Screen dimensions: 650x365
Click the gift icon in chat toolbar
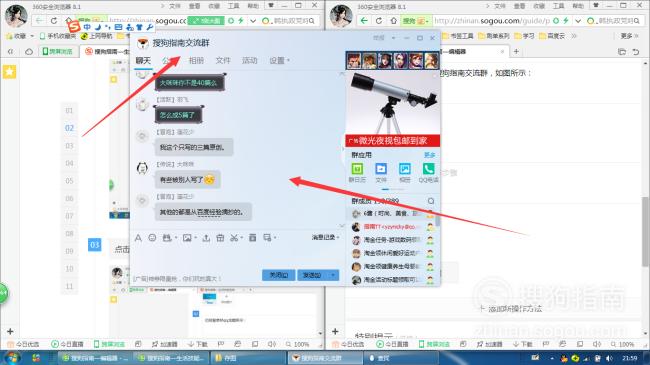[220, 238]
